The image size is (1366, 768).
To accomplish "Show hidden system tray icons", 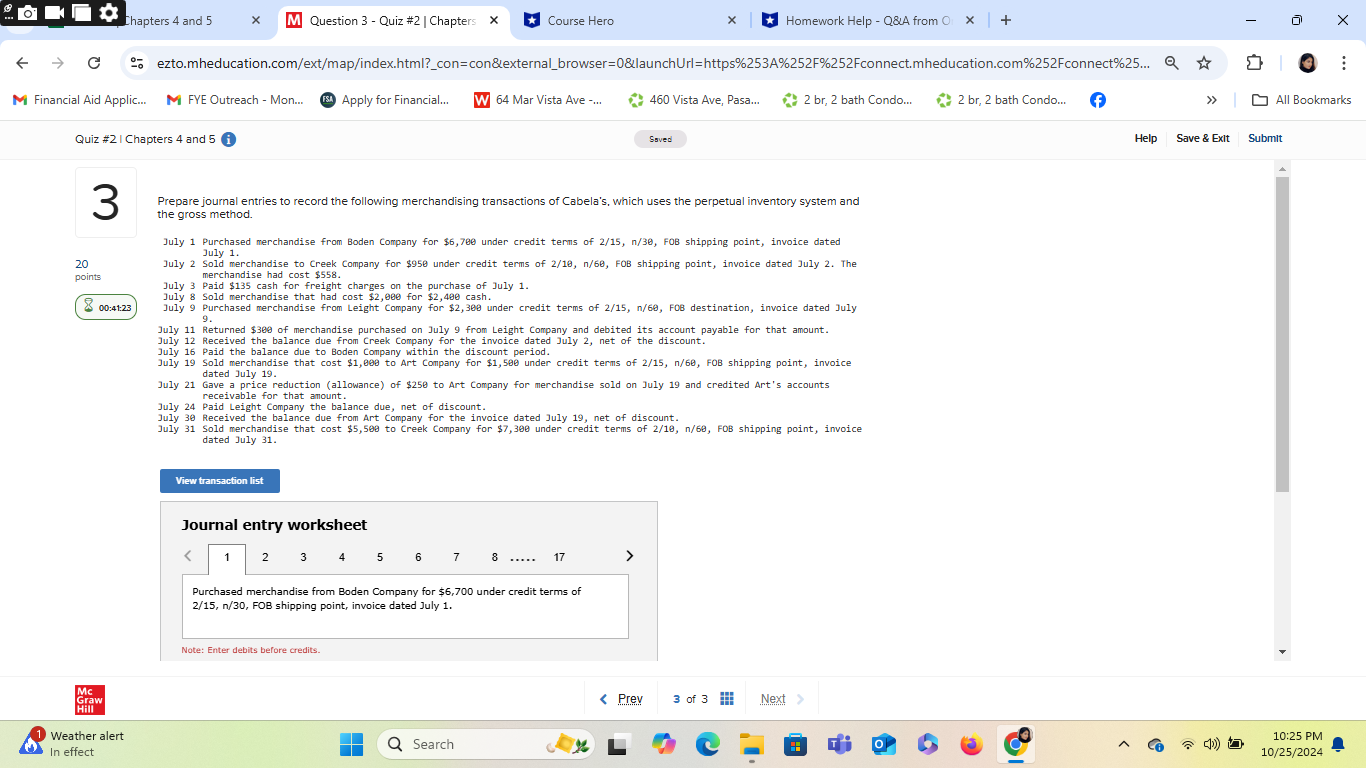I will coord(1123,744).
